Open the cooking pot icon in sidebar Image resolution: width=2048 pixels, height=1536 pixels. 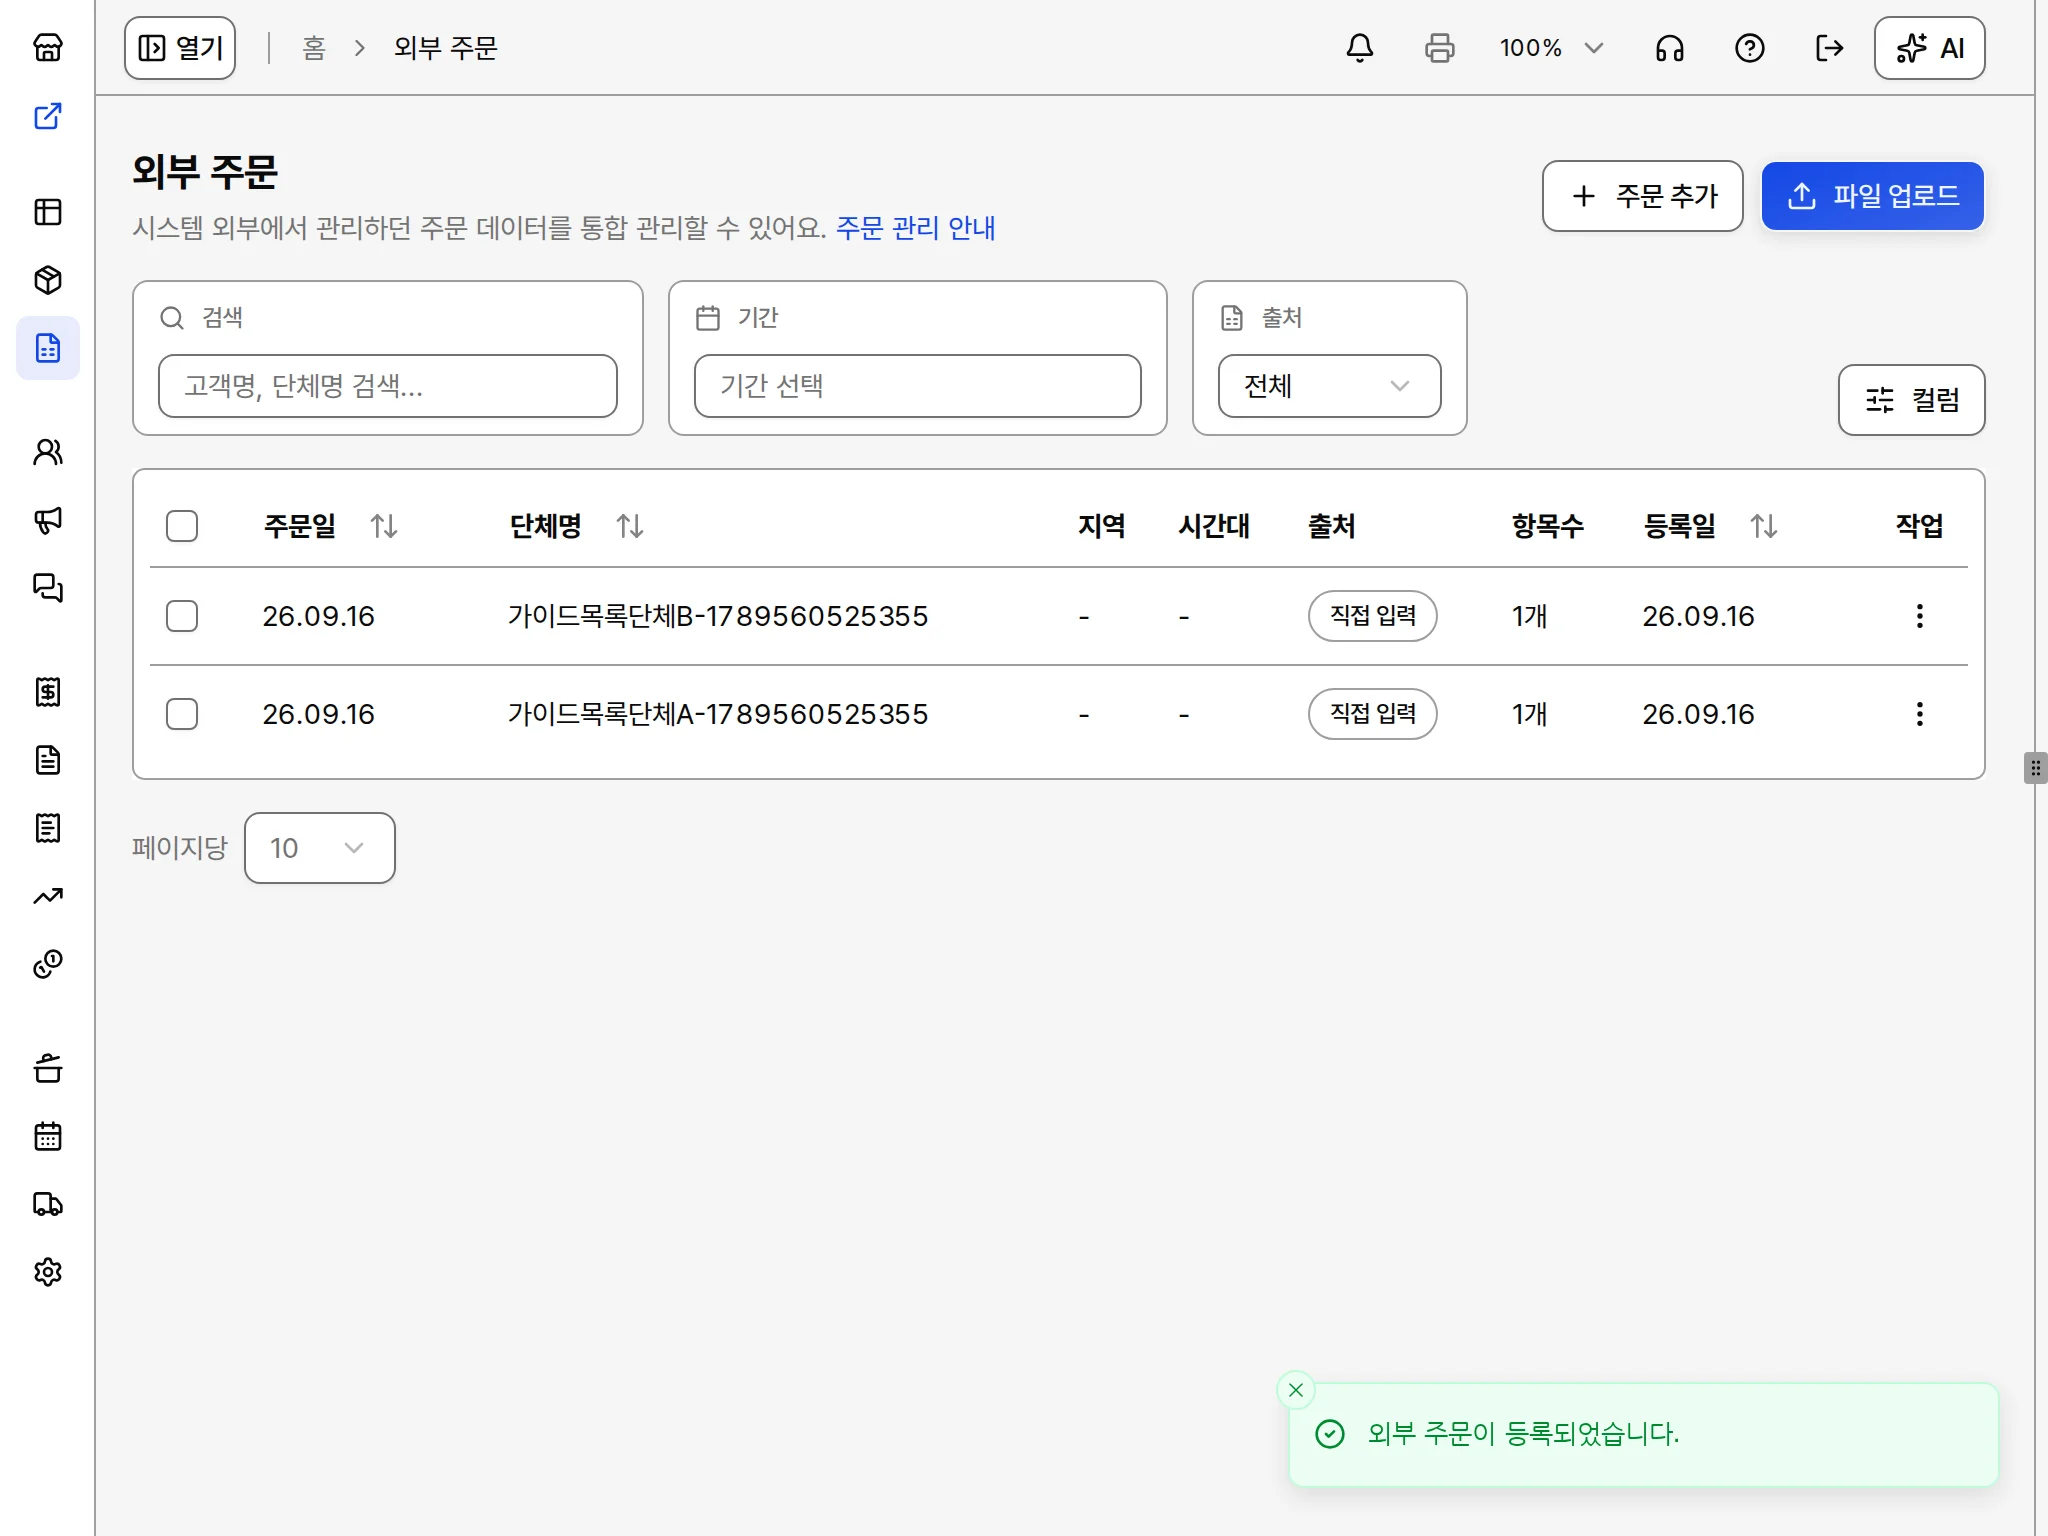pos(48,1068)
